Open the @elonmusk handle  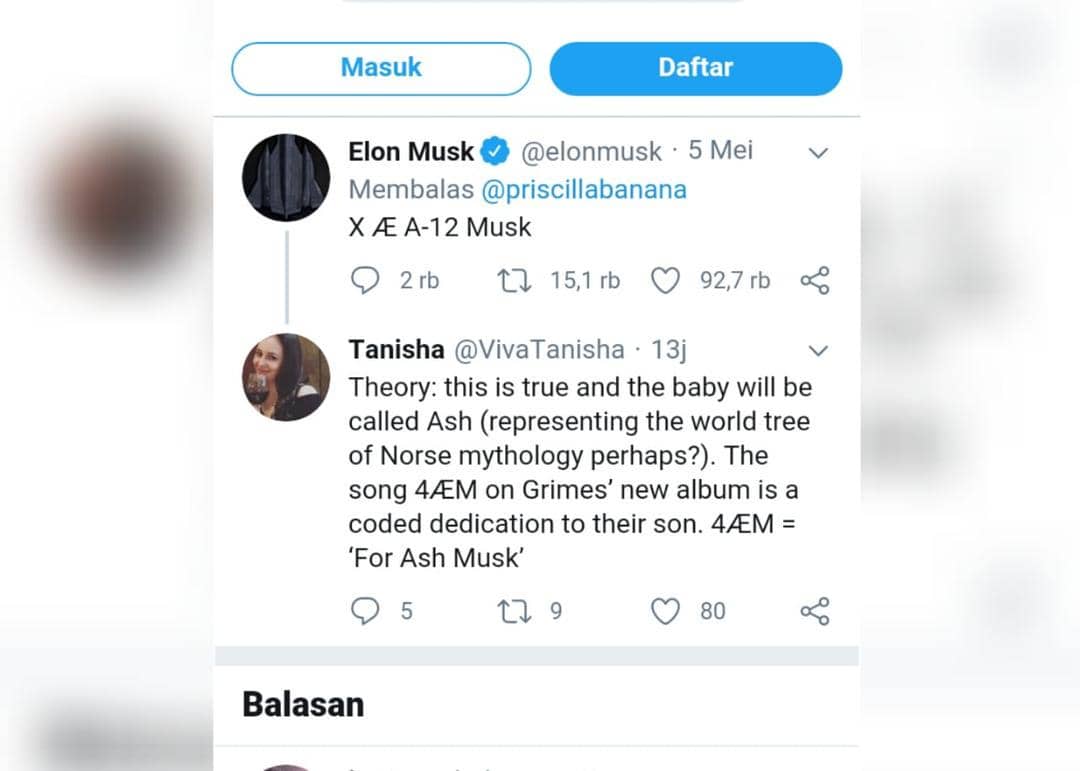[x=591, y=152]
